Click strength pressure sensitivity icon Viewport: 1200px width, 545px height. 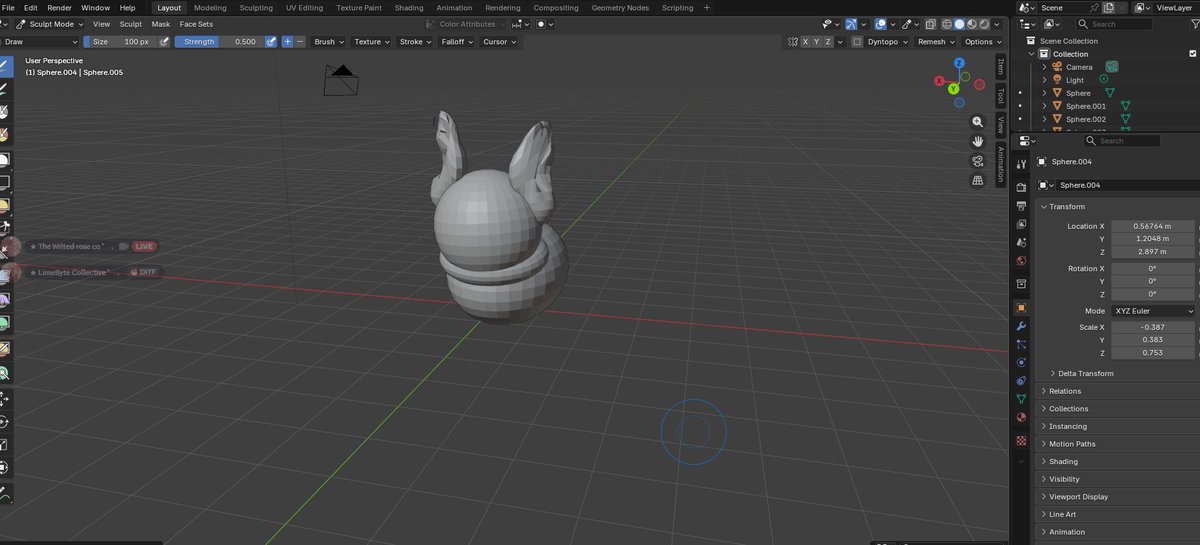(x=270, y=42)
